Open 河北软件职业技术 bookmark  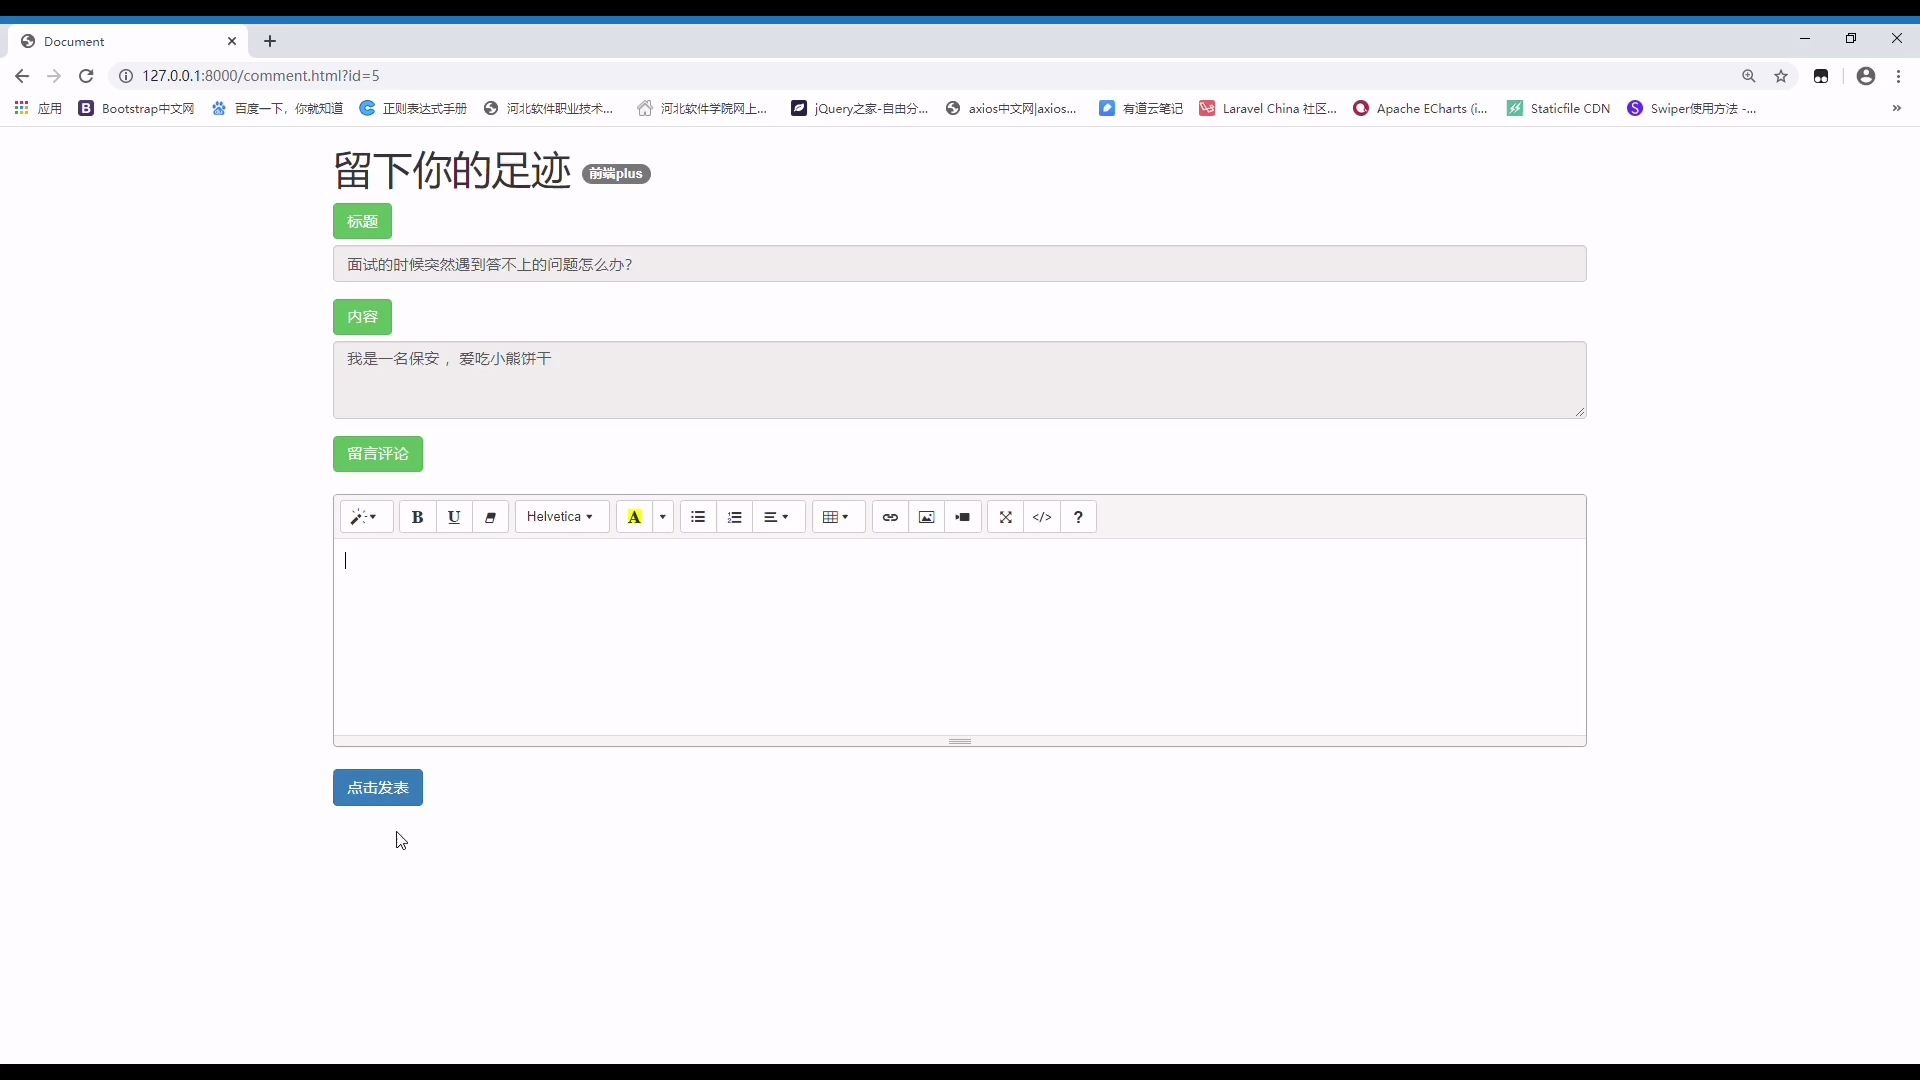[549, 108]
